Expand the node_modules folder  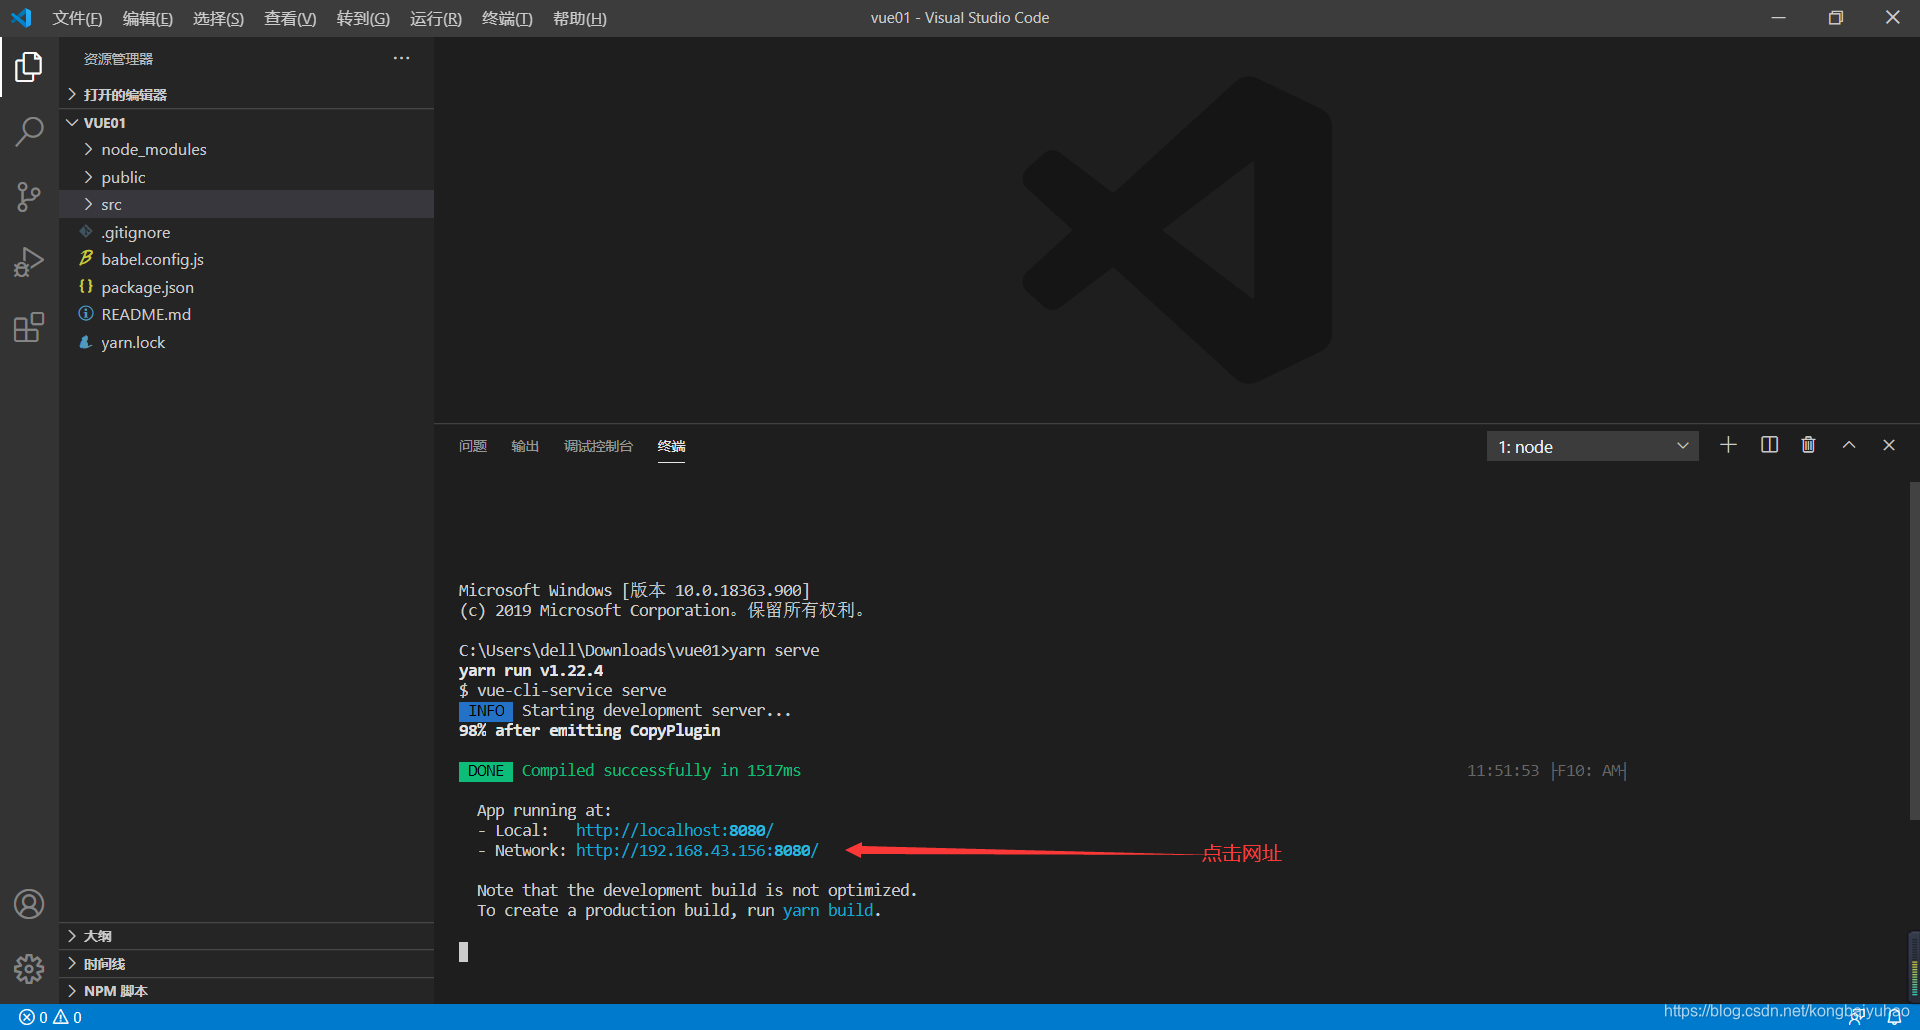[88, 149]
